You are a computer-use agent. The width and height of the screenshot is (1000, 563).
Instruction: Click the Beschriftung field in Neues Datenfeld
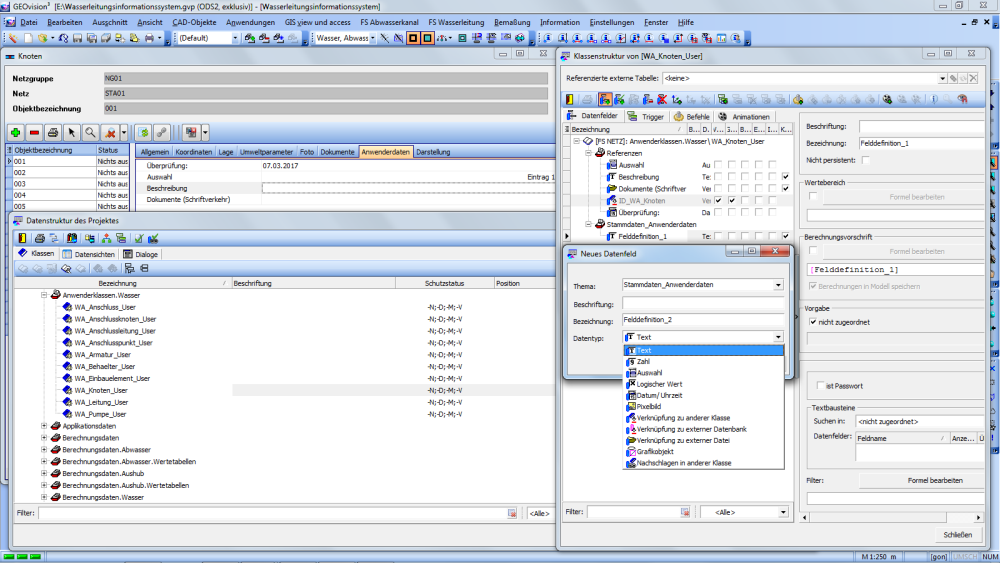point(703,303)
